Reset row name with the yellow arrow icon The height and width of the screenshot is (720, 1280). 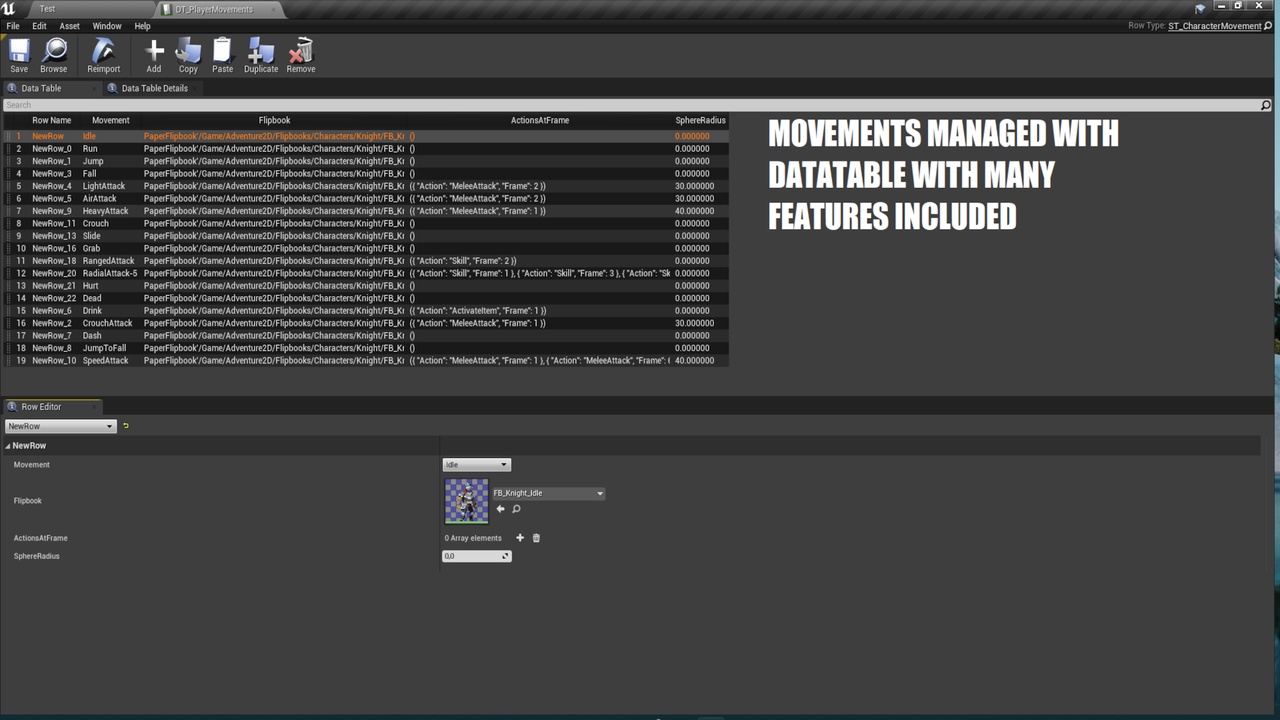click(x=125, y=426)
